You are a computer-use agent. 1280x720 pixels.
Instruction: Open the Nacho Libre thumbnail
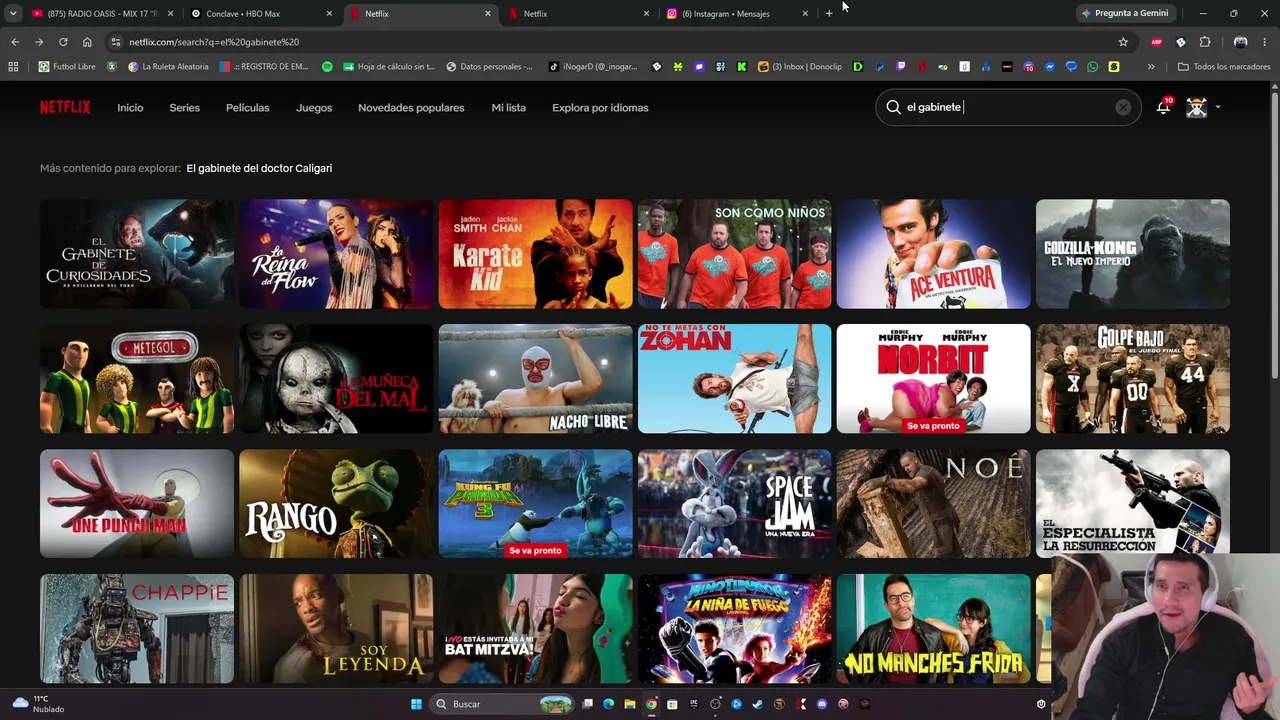535,379
